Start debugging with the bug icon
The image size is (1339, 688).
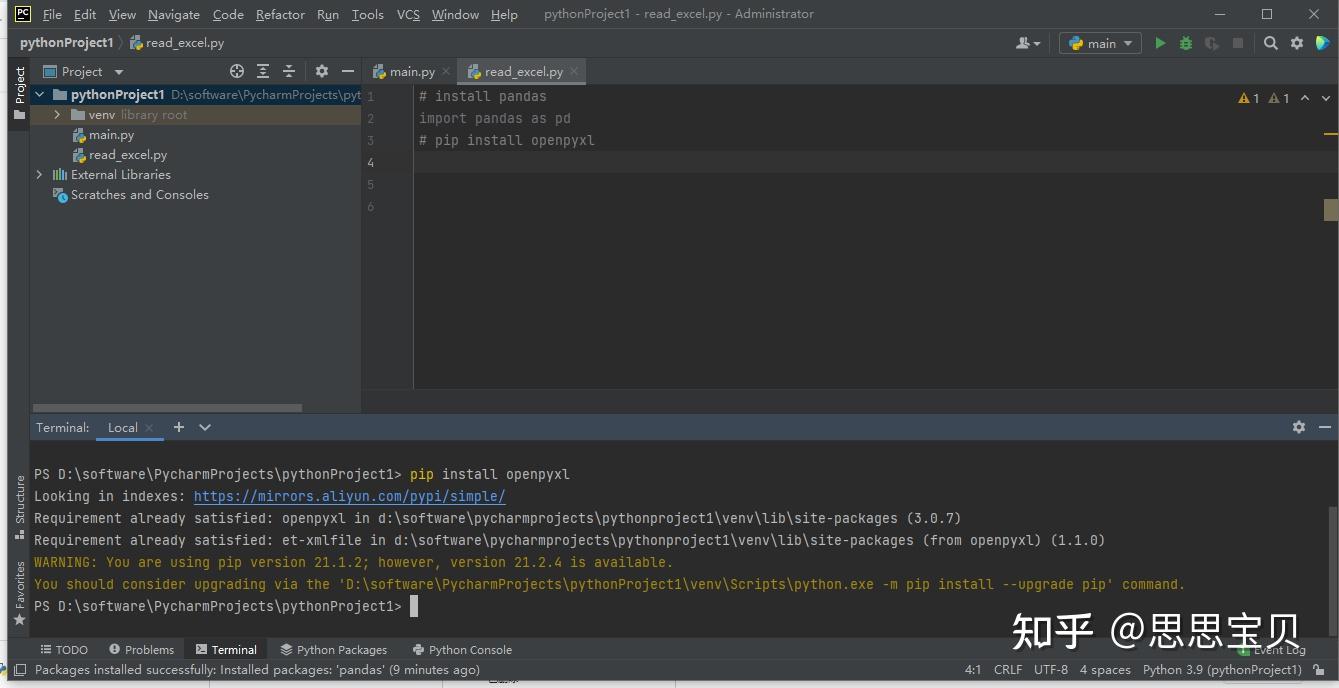[x=1186, y=43]
